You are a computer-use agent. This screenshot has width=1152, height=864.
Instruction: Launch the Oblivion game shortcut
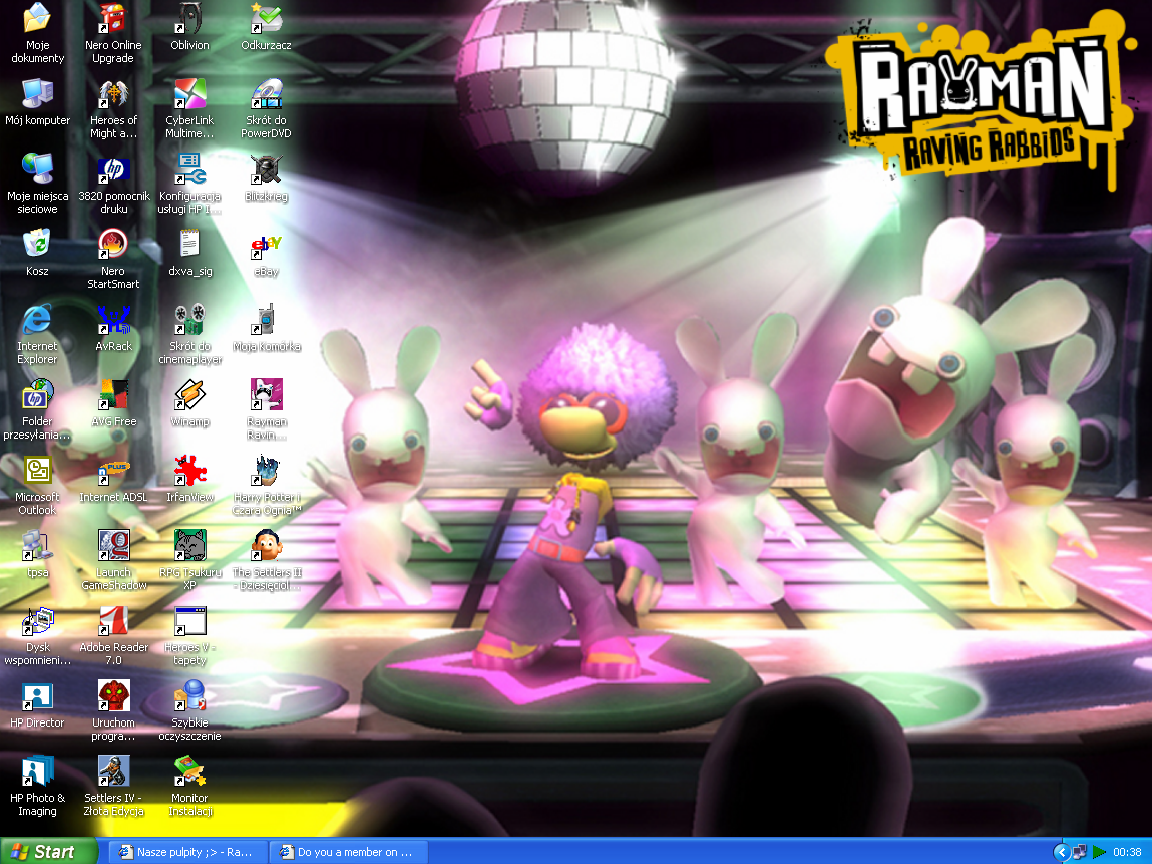pos(190,18)
